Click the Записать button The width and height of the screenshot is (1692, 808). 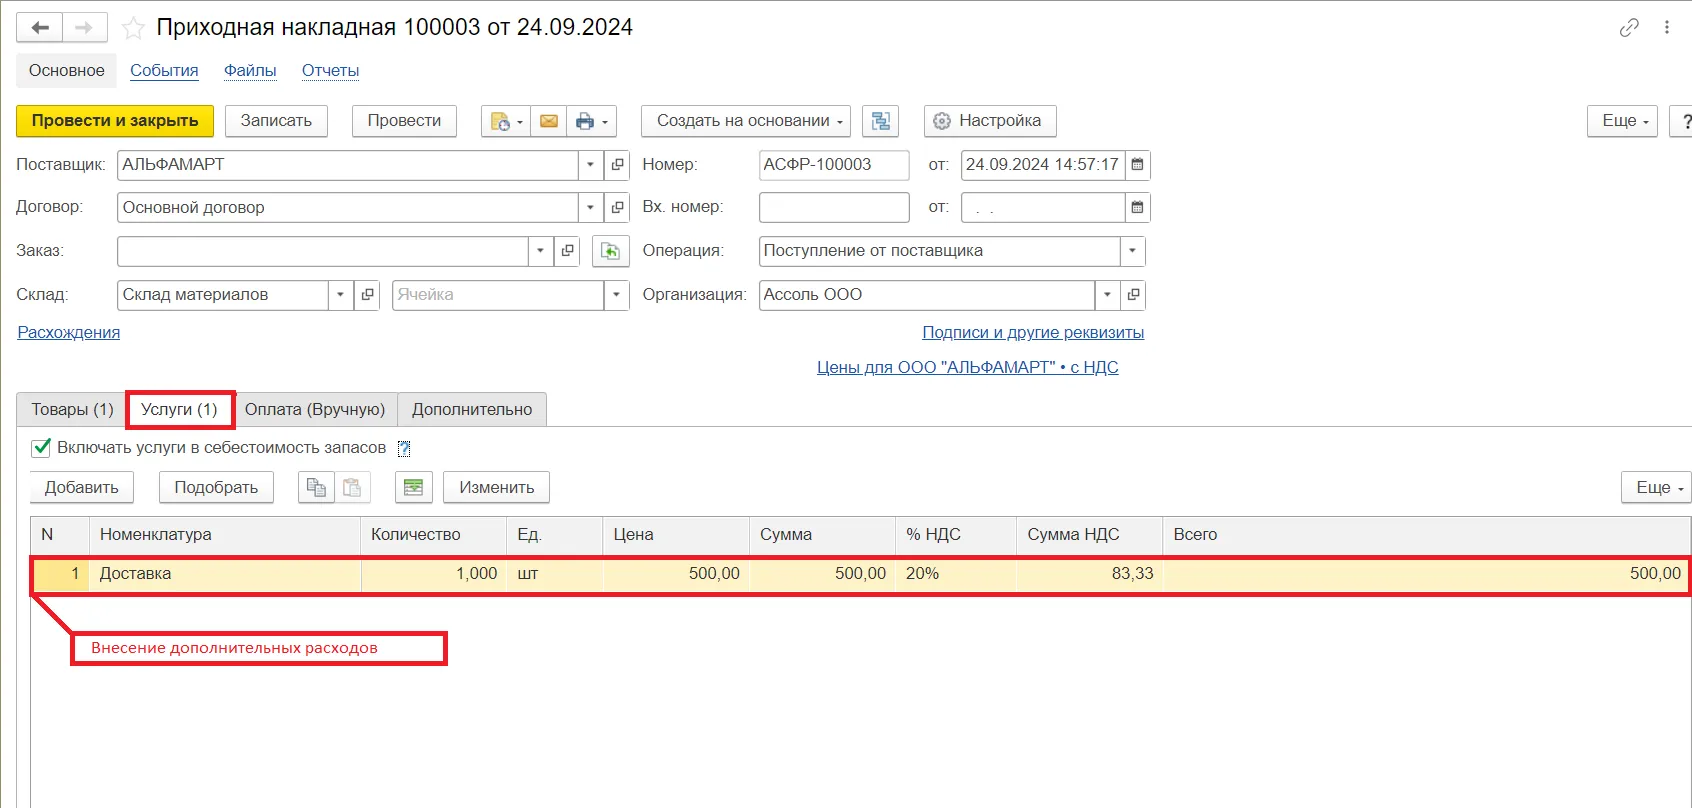coord(276,121)
